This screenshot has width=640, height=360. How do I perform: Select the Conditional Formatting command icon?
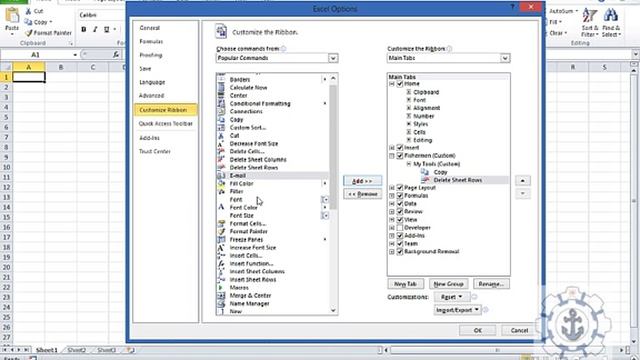tap(221, 103)
